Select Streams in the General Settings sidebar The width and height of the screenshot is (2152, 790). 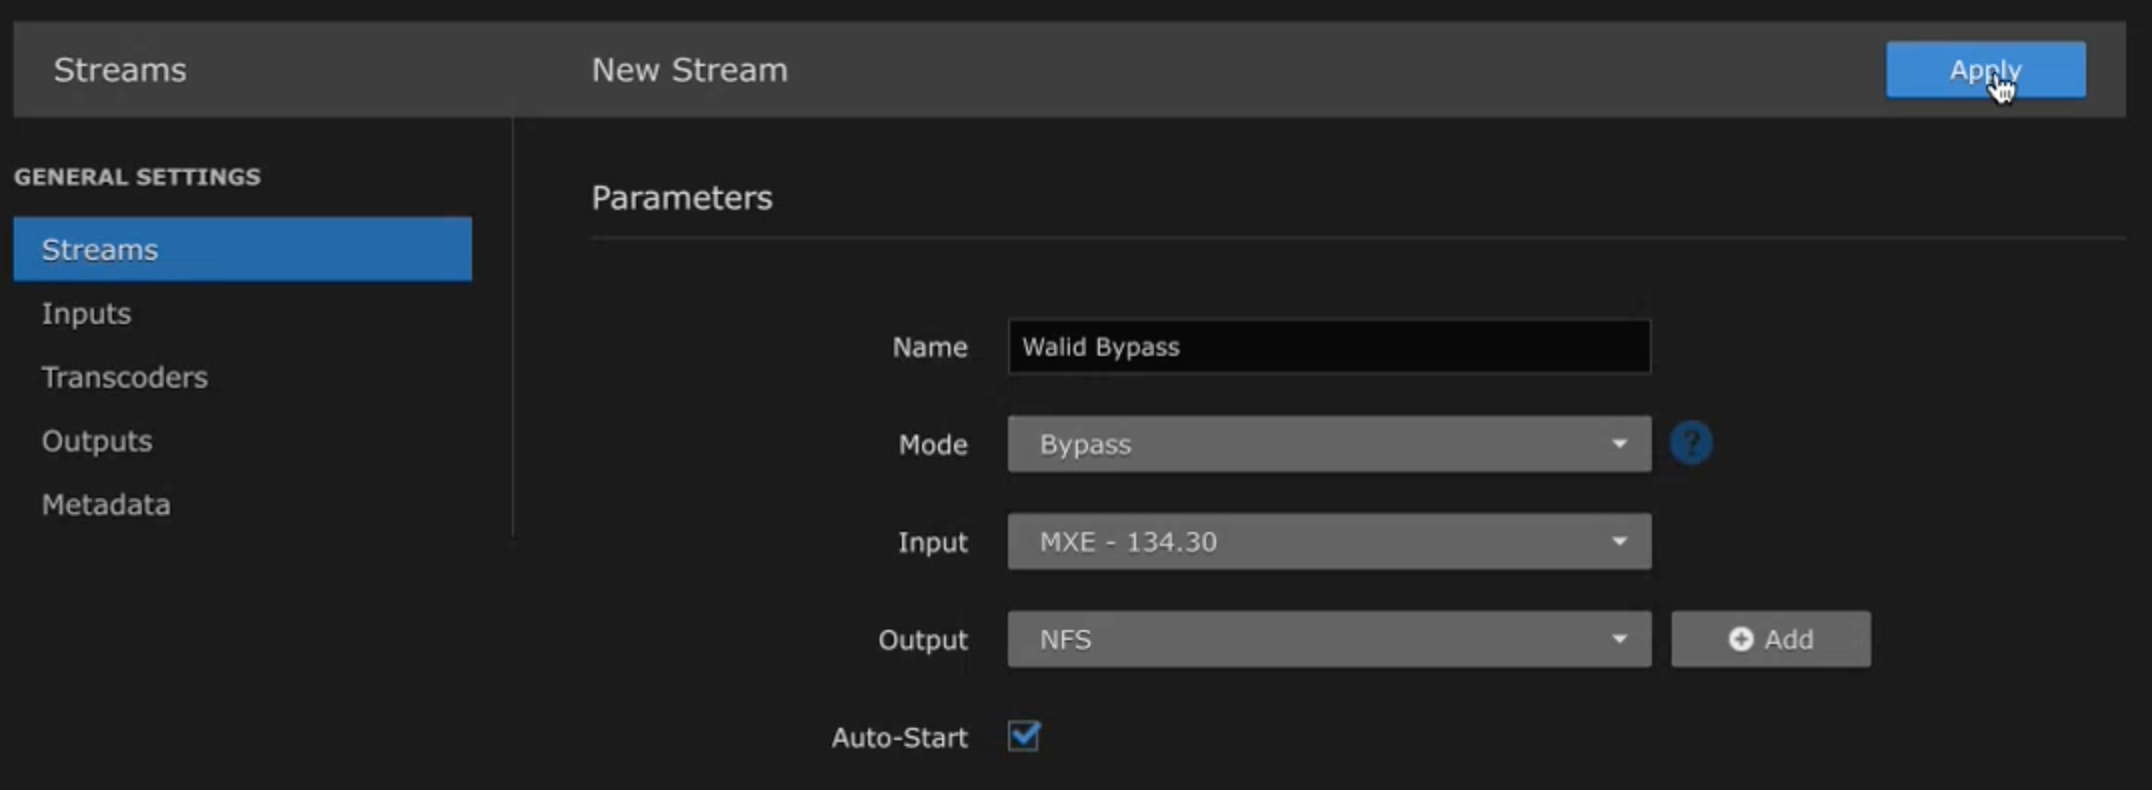pyautogui.click(x=242, y=249)
